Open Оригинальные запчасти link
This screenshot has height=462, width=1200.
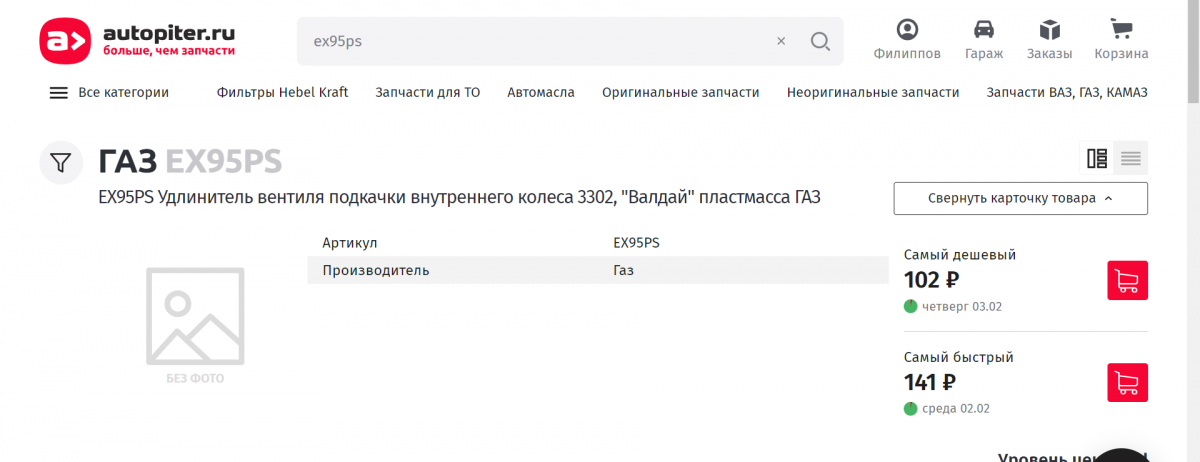click(x=680, y=92)
